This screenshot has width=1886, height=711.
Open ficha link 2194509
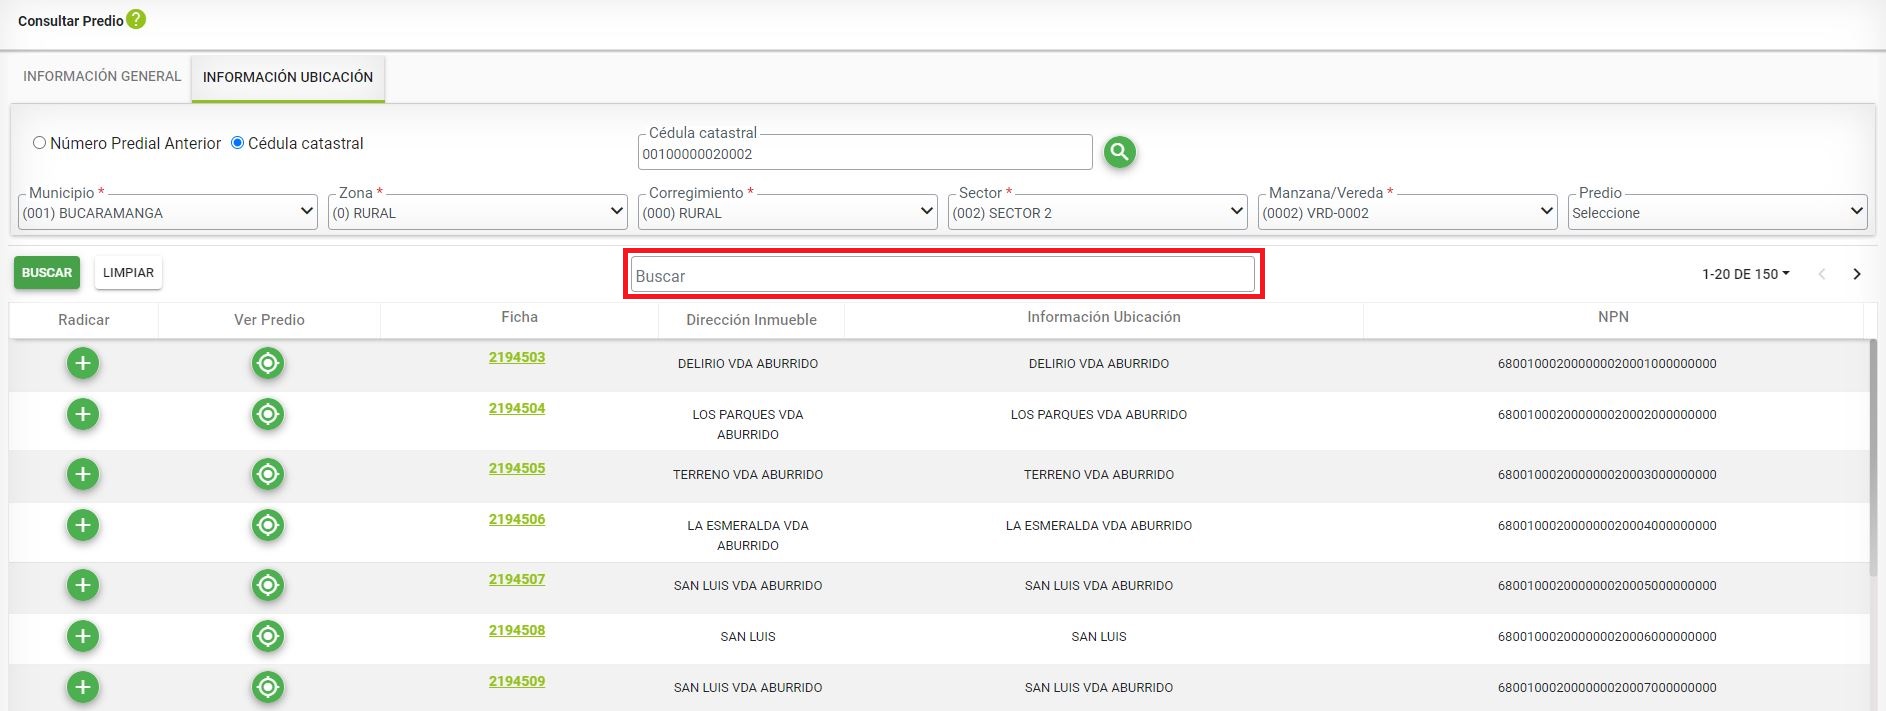[517, 681]
